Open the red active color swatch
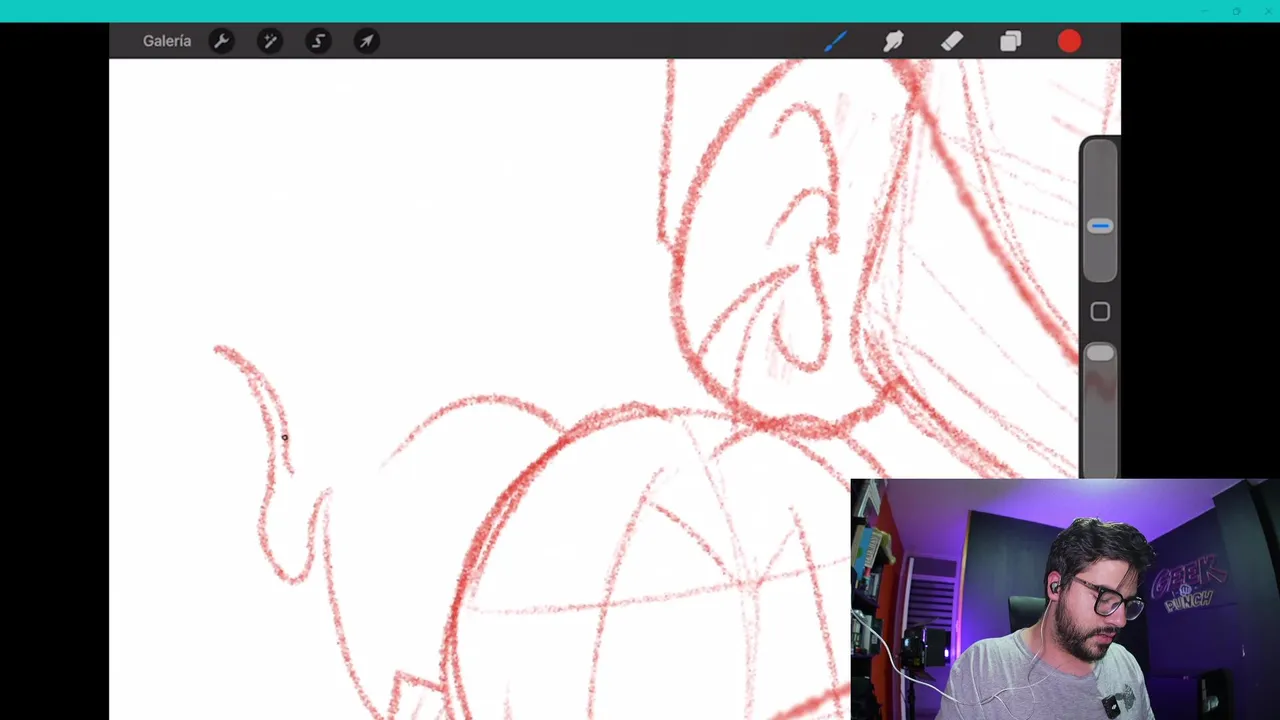The width and height of the screenshot is (1280, 720). (1069, 41)
